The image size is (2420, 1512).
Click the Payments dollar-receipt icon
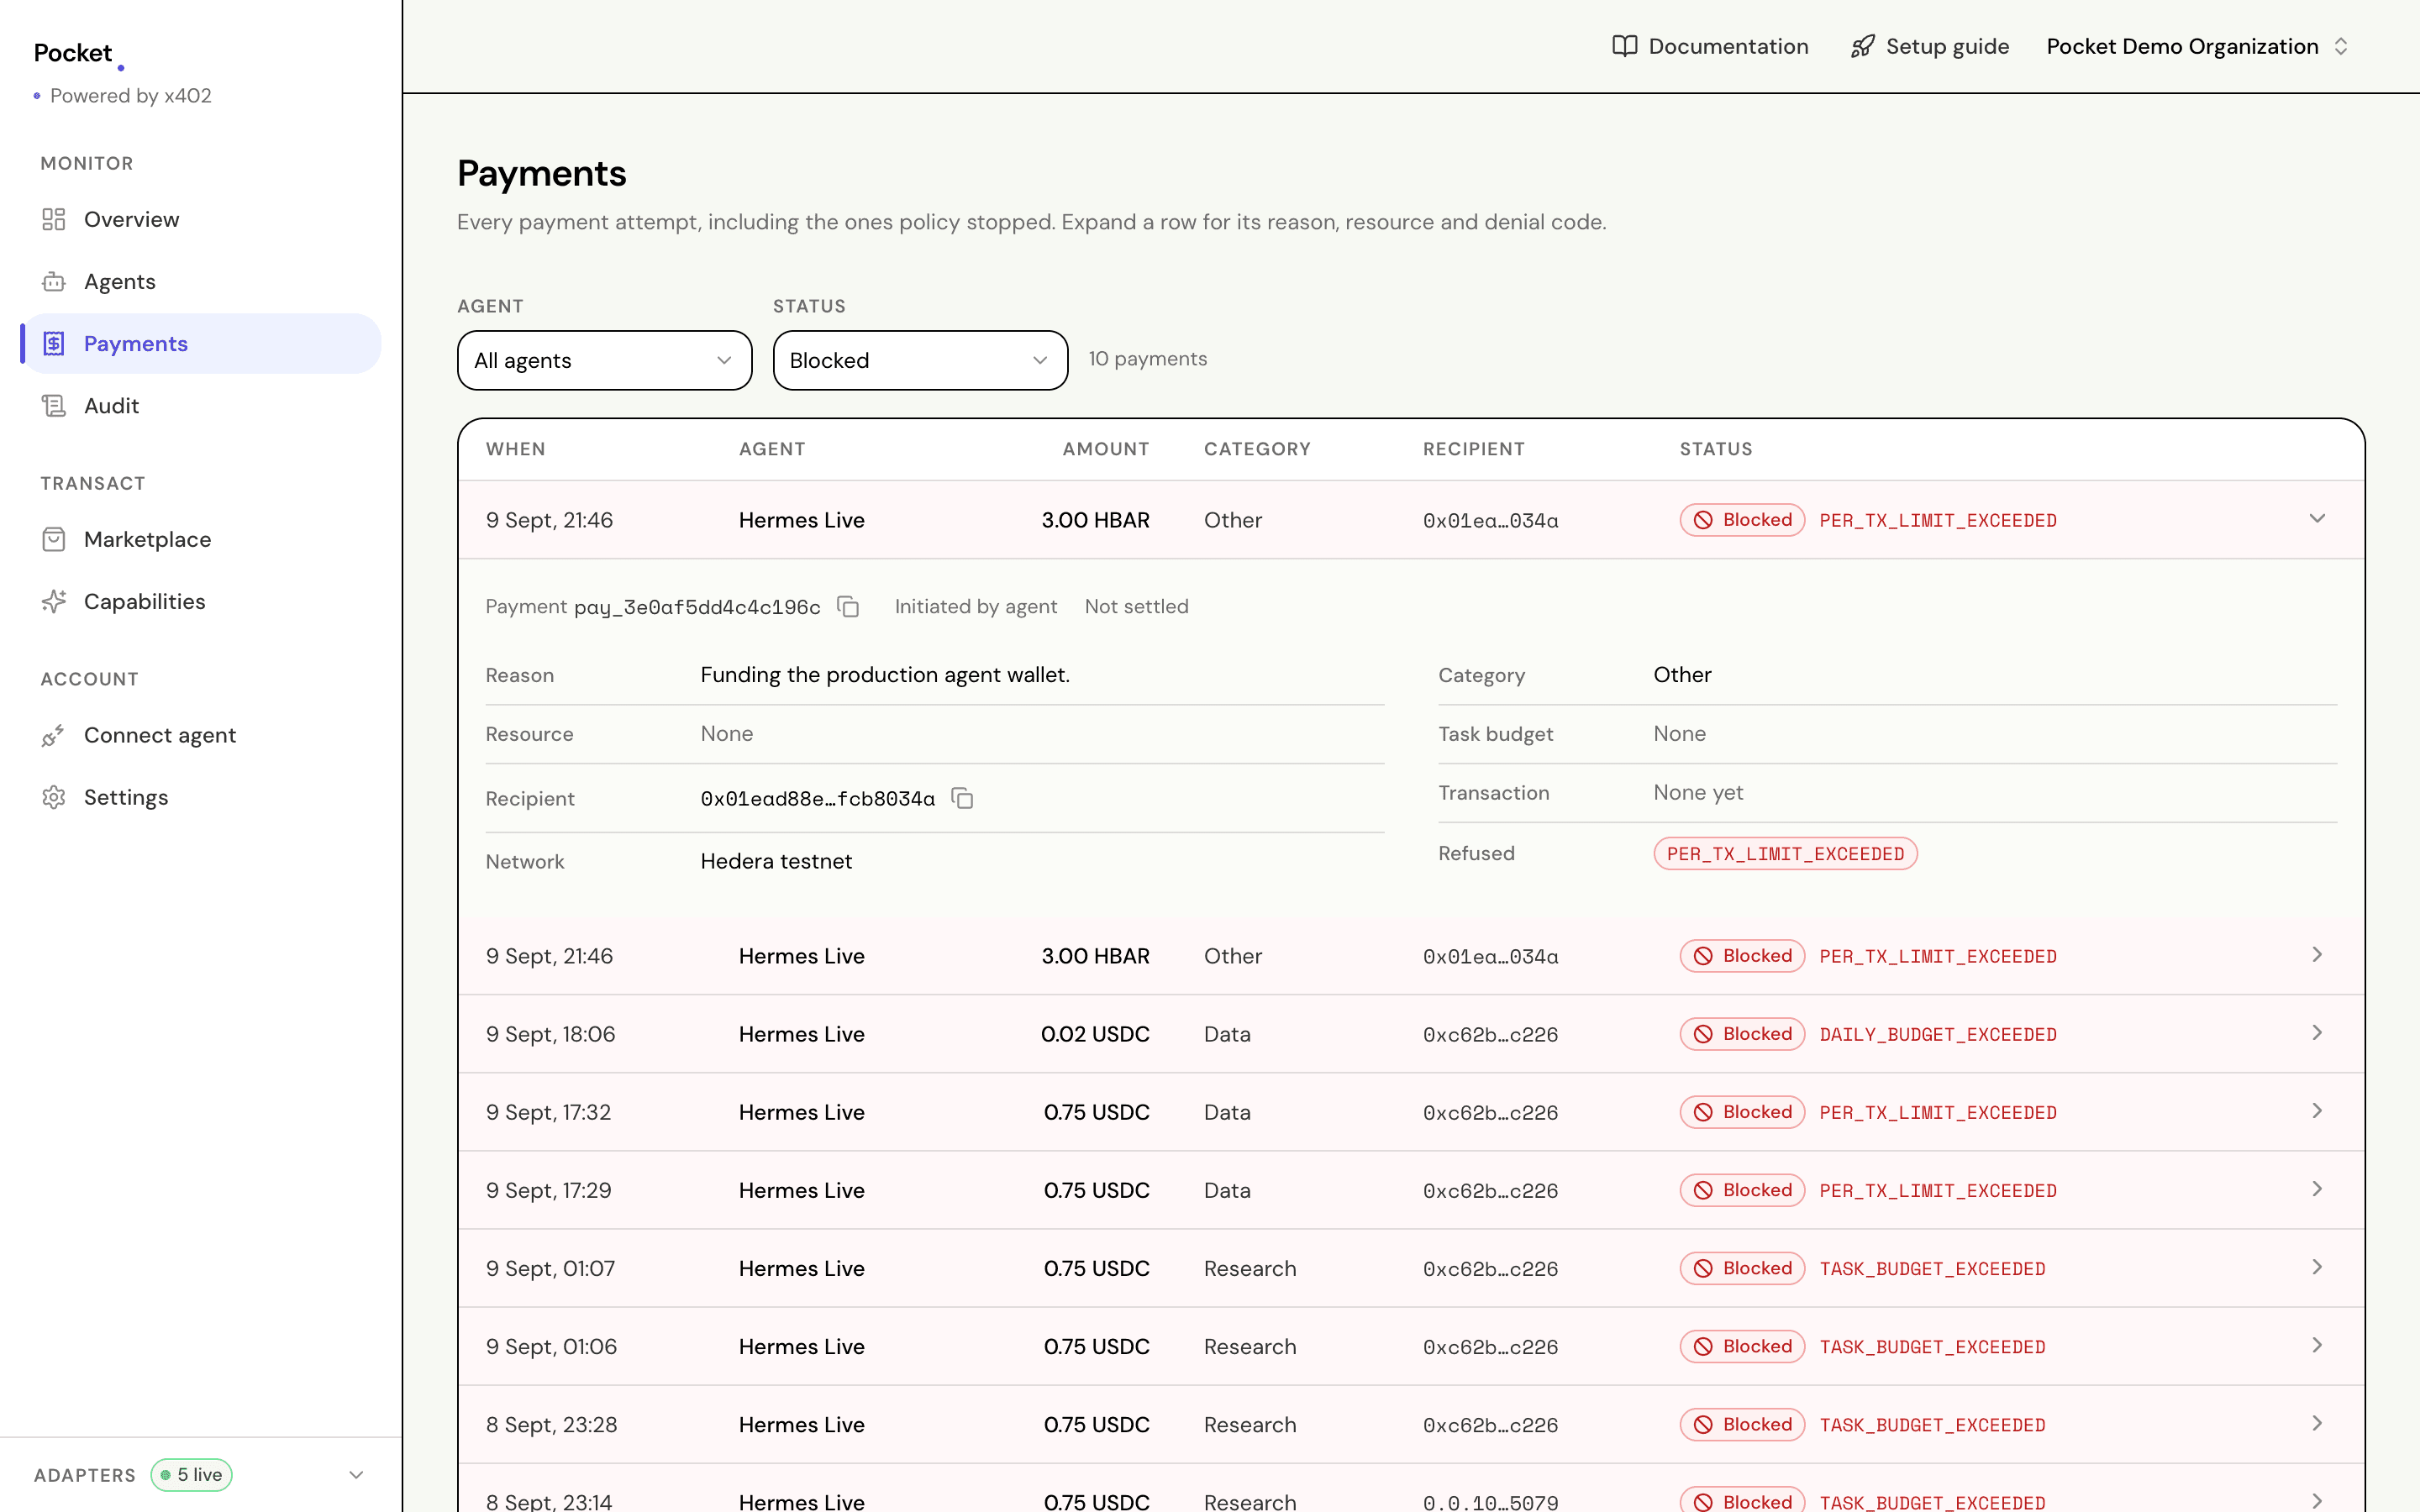[x=54, y=343]
